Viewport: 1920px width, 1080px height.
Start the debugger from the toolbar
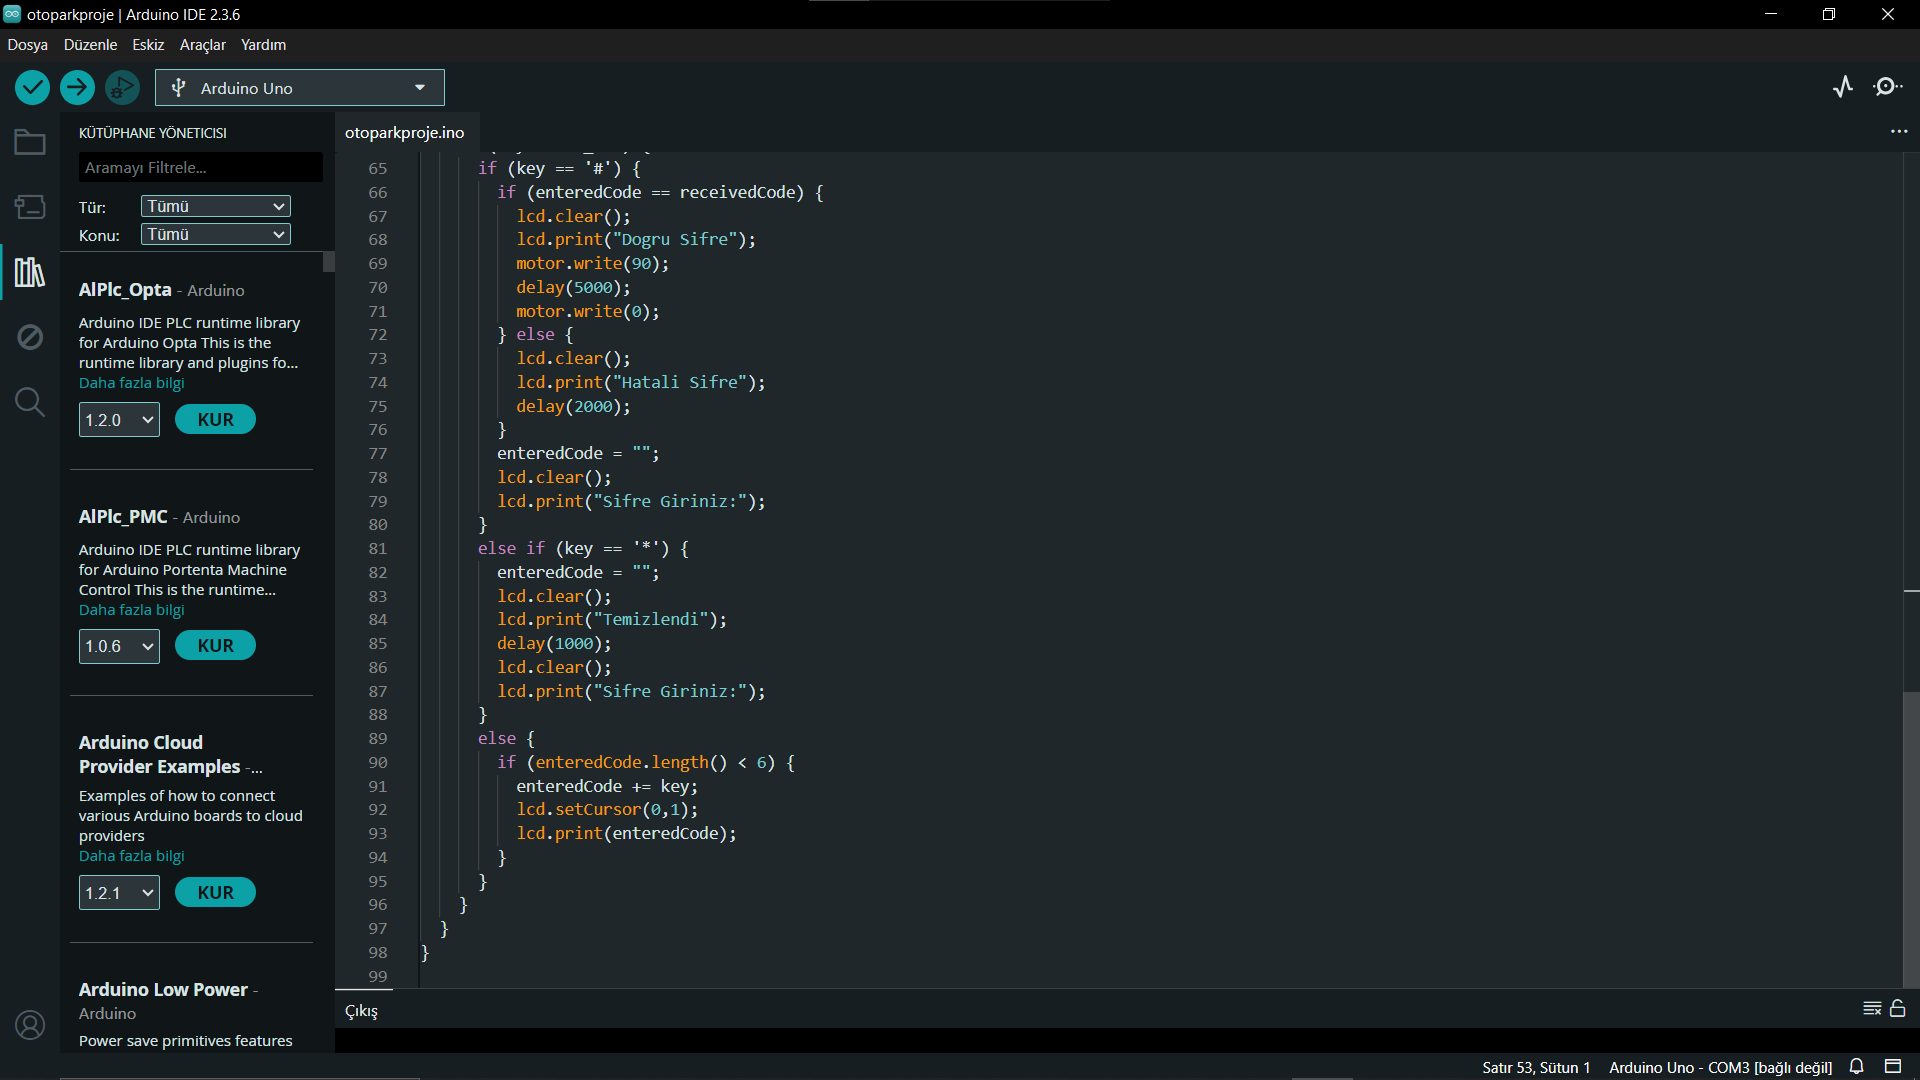click(x=122, y=88)
